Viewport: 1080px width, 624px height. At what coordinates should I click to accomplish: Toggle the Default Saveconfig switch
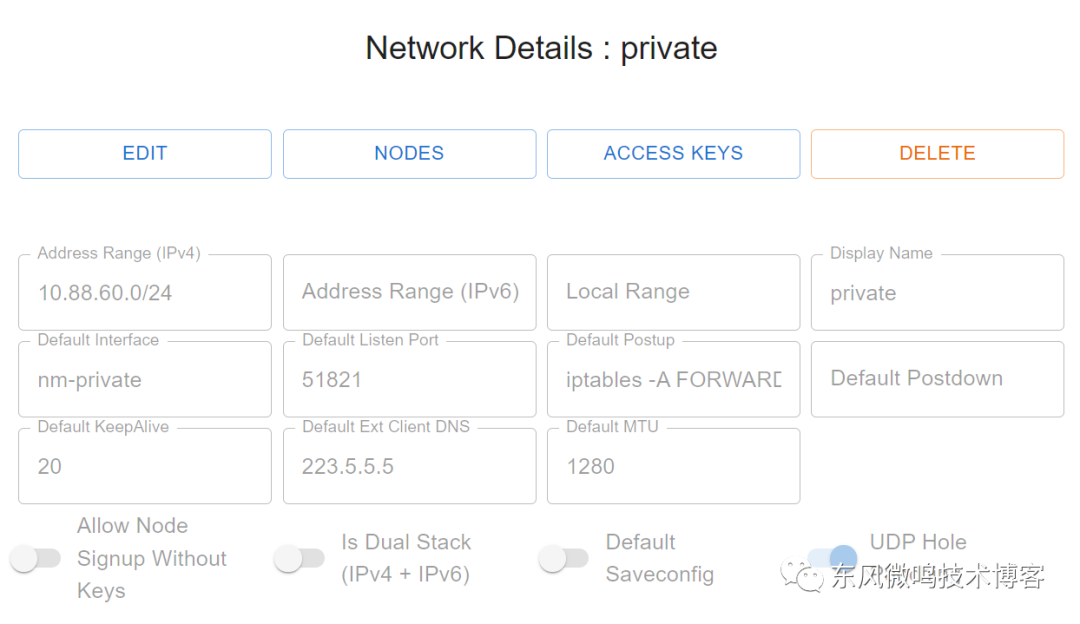point(564,558)
